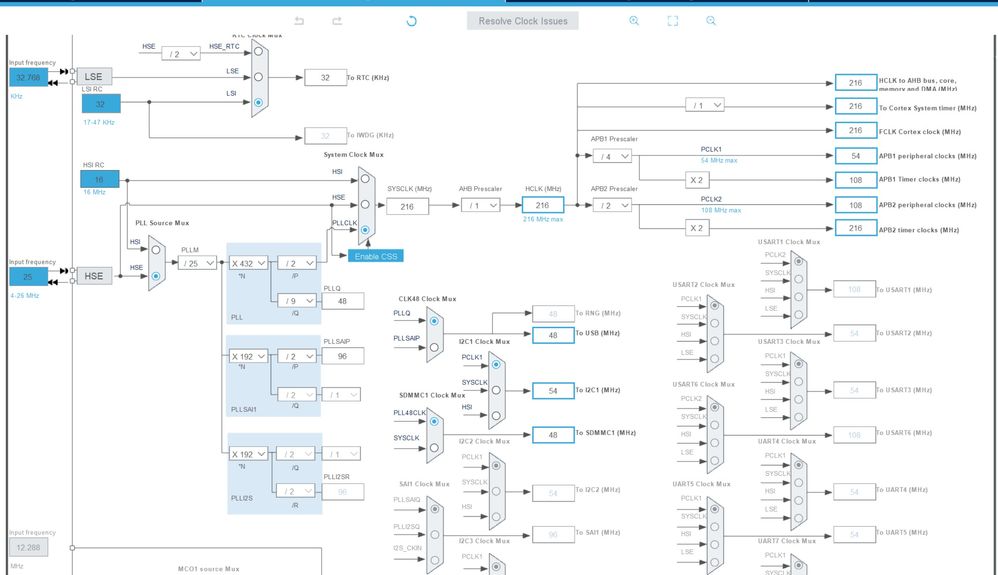The height and width of the screenshot is (575, 998).
Task: Select HSE in PLL Source Mux
Action: [x=156, y=276]
